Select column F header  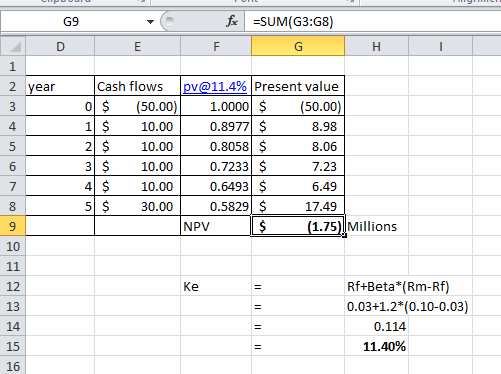tap(216, 46)
